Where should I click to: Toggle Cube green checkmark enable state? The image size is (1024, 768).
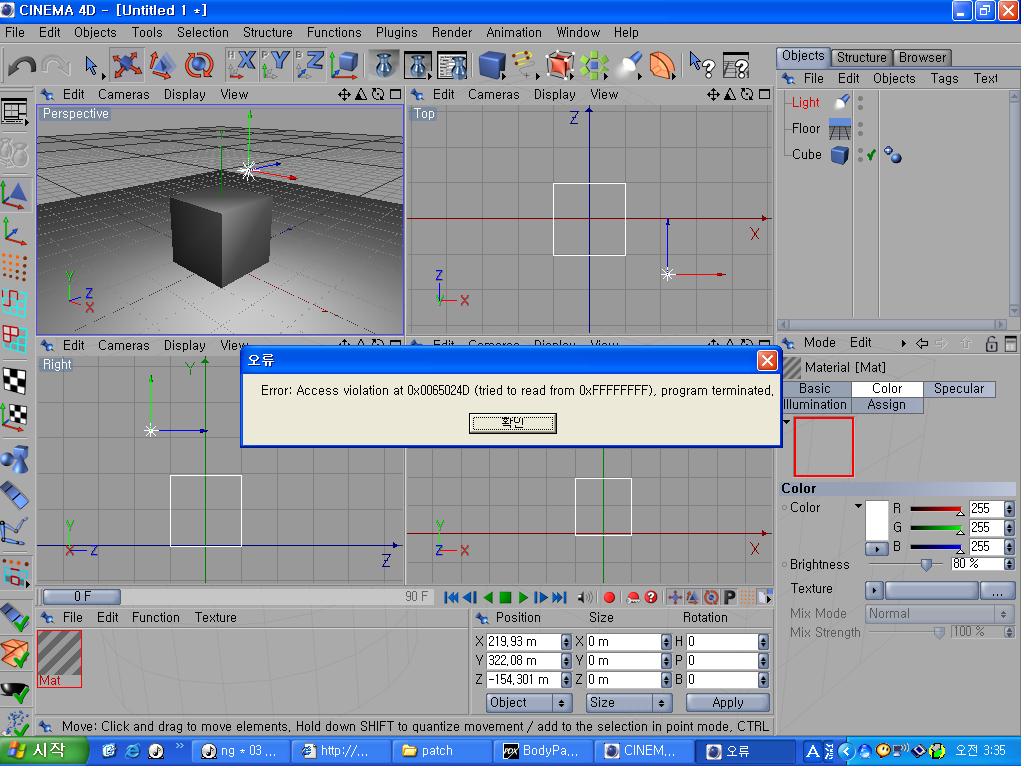click(871, 155)
